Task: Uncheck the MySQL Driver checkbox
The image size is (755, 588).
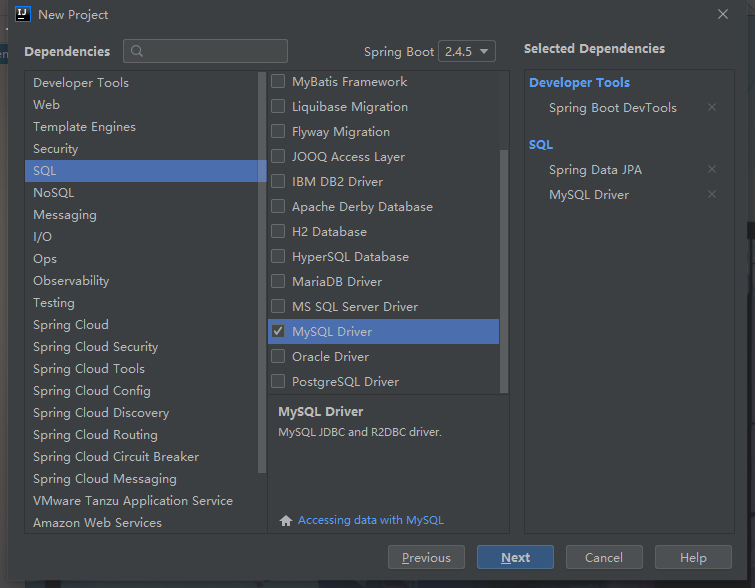Action: pyautogui.click(x=278, y=332)
